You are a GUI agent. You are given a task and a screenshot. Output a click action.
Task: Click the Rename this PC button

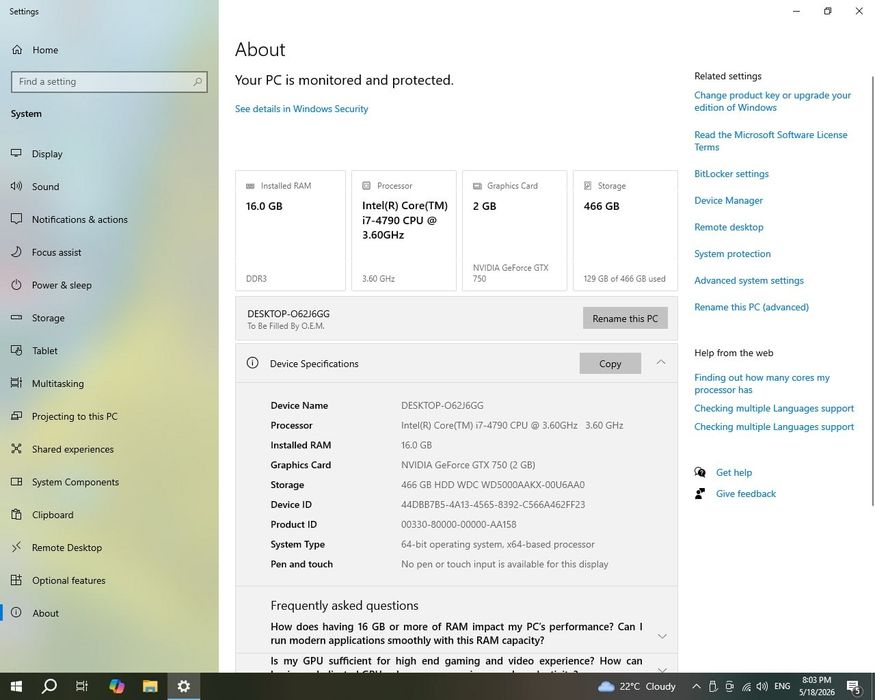click(x=625, y=318)
